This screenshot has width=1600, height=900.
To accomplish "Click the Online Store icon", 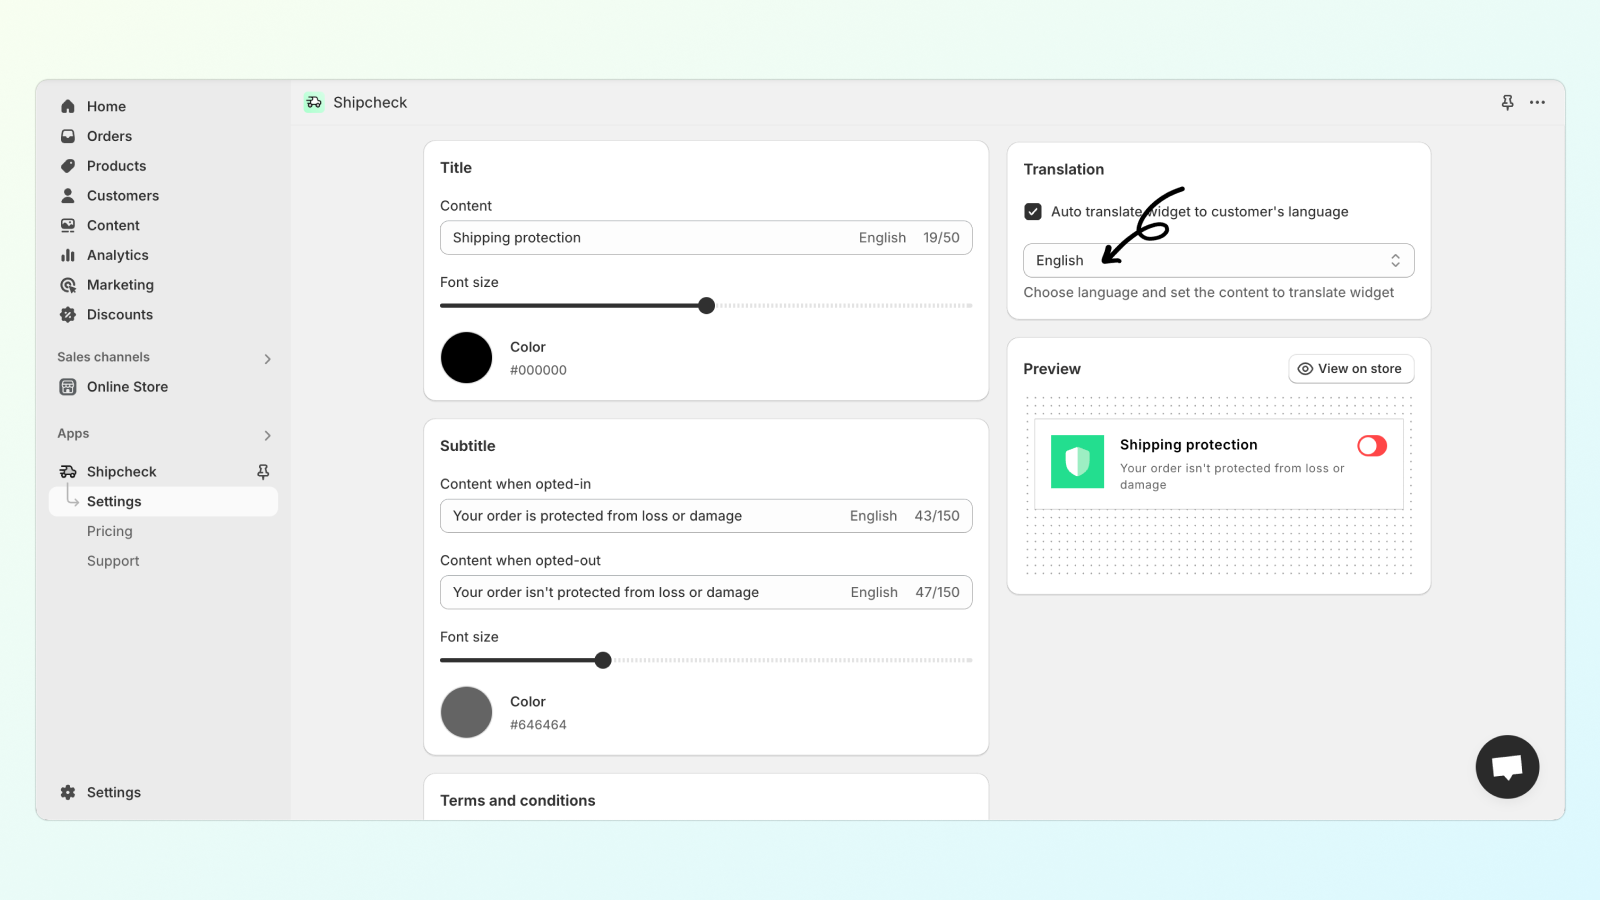I will [x=68, y=387].
